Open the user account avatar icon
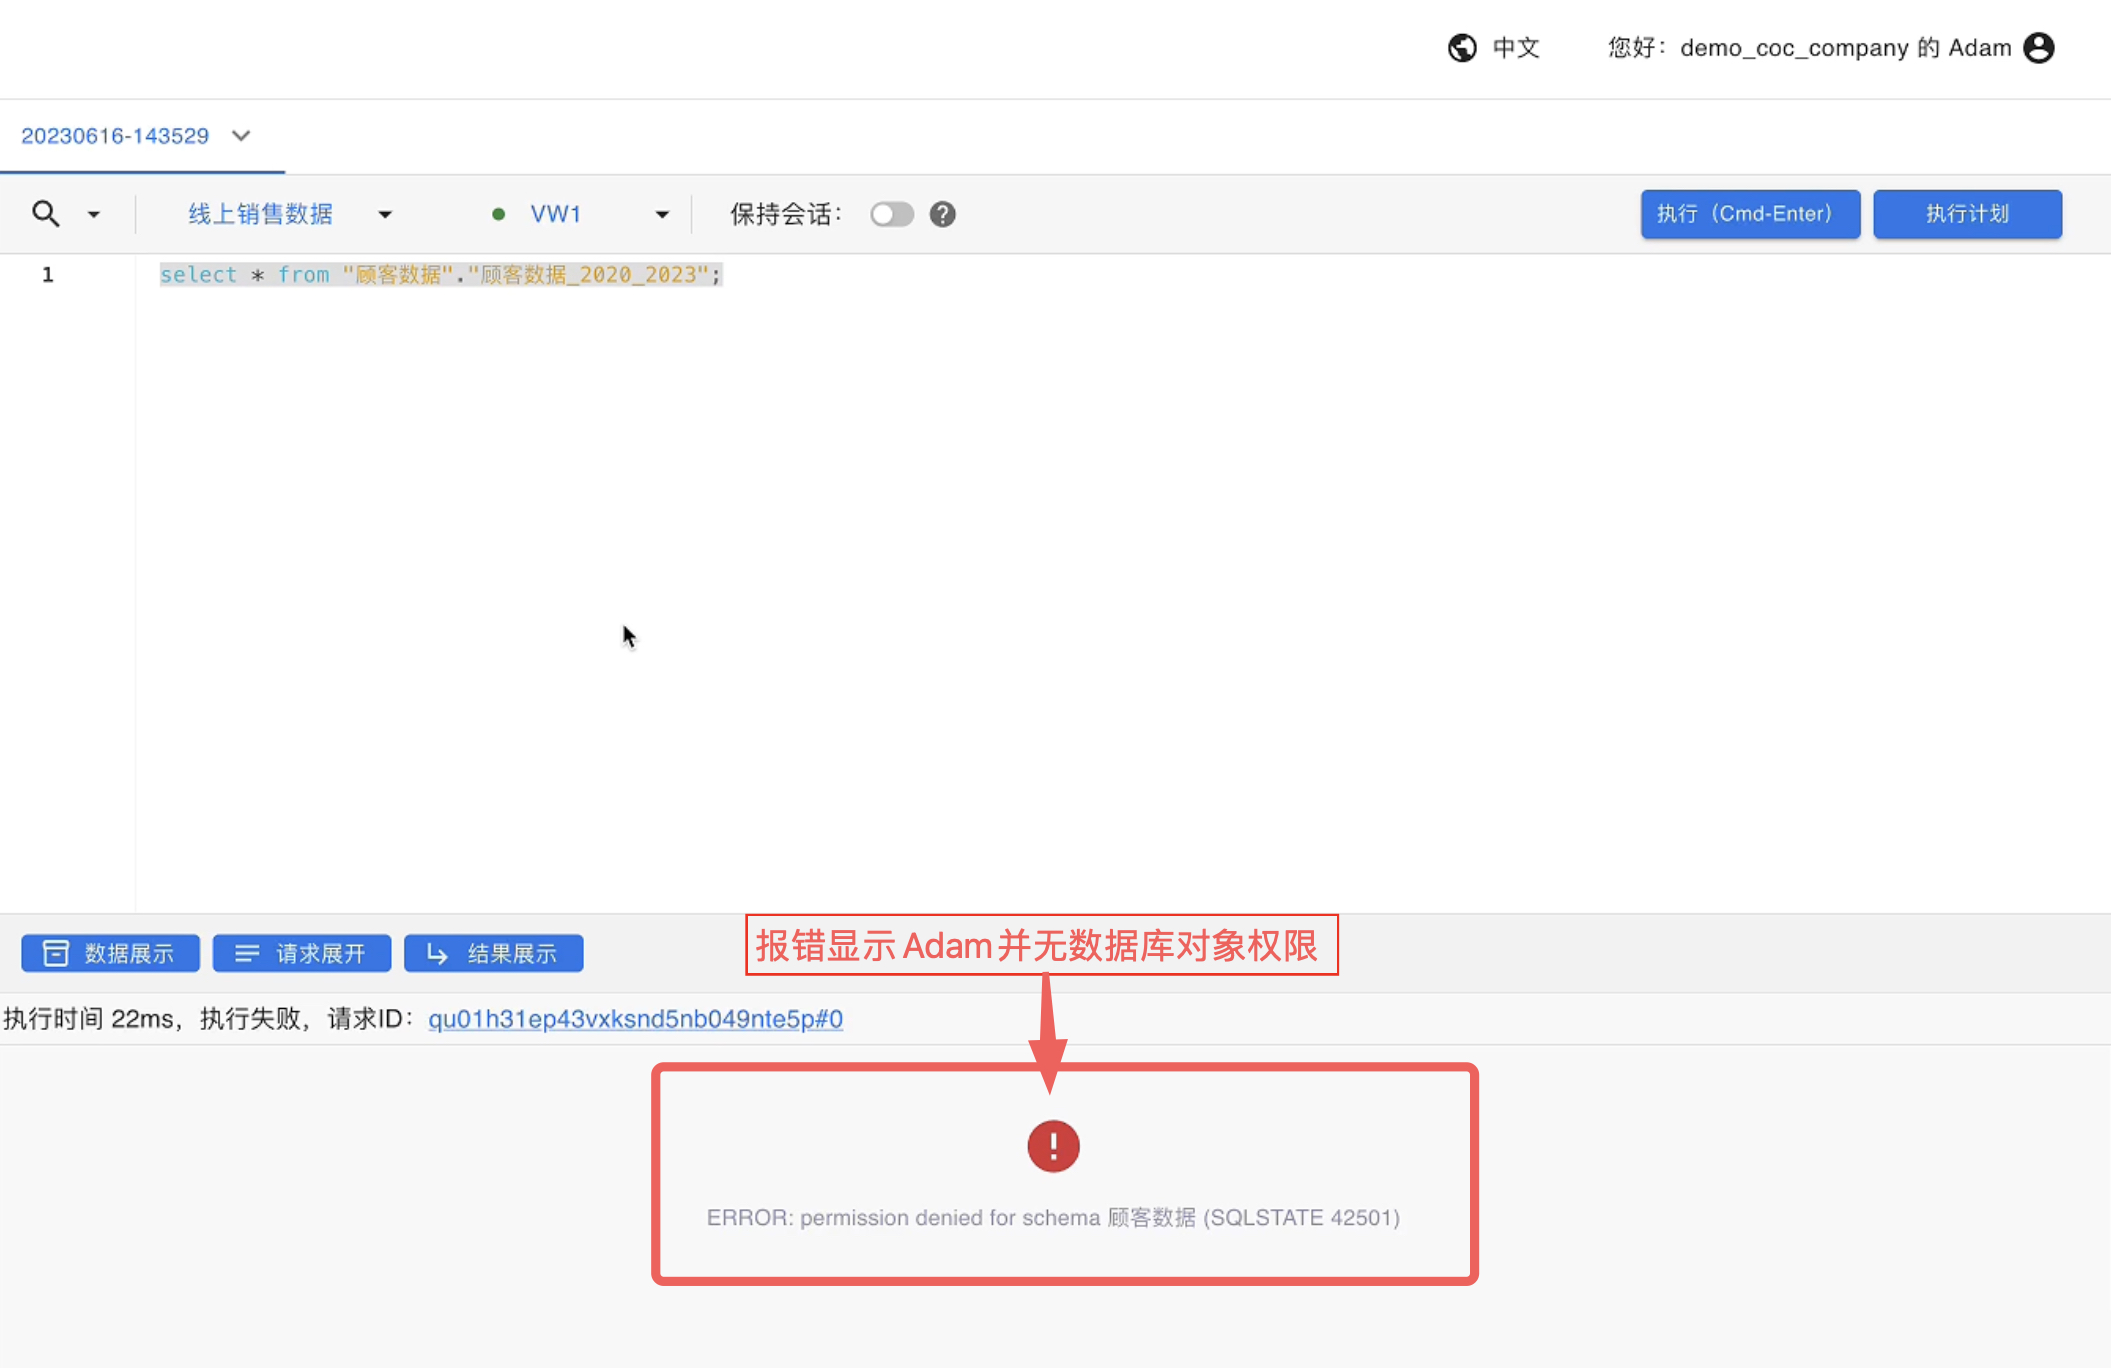The width and height of the screenshot is (2111, 1368). coord(2039,48)
